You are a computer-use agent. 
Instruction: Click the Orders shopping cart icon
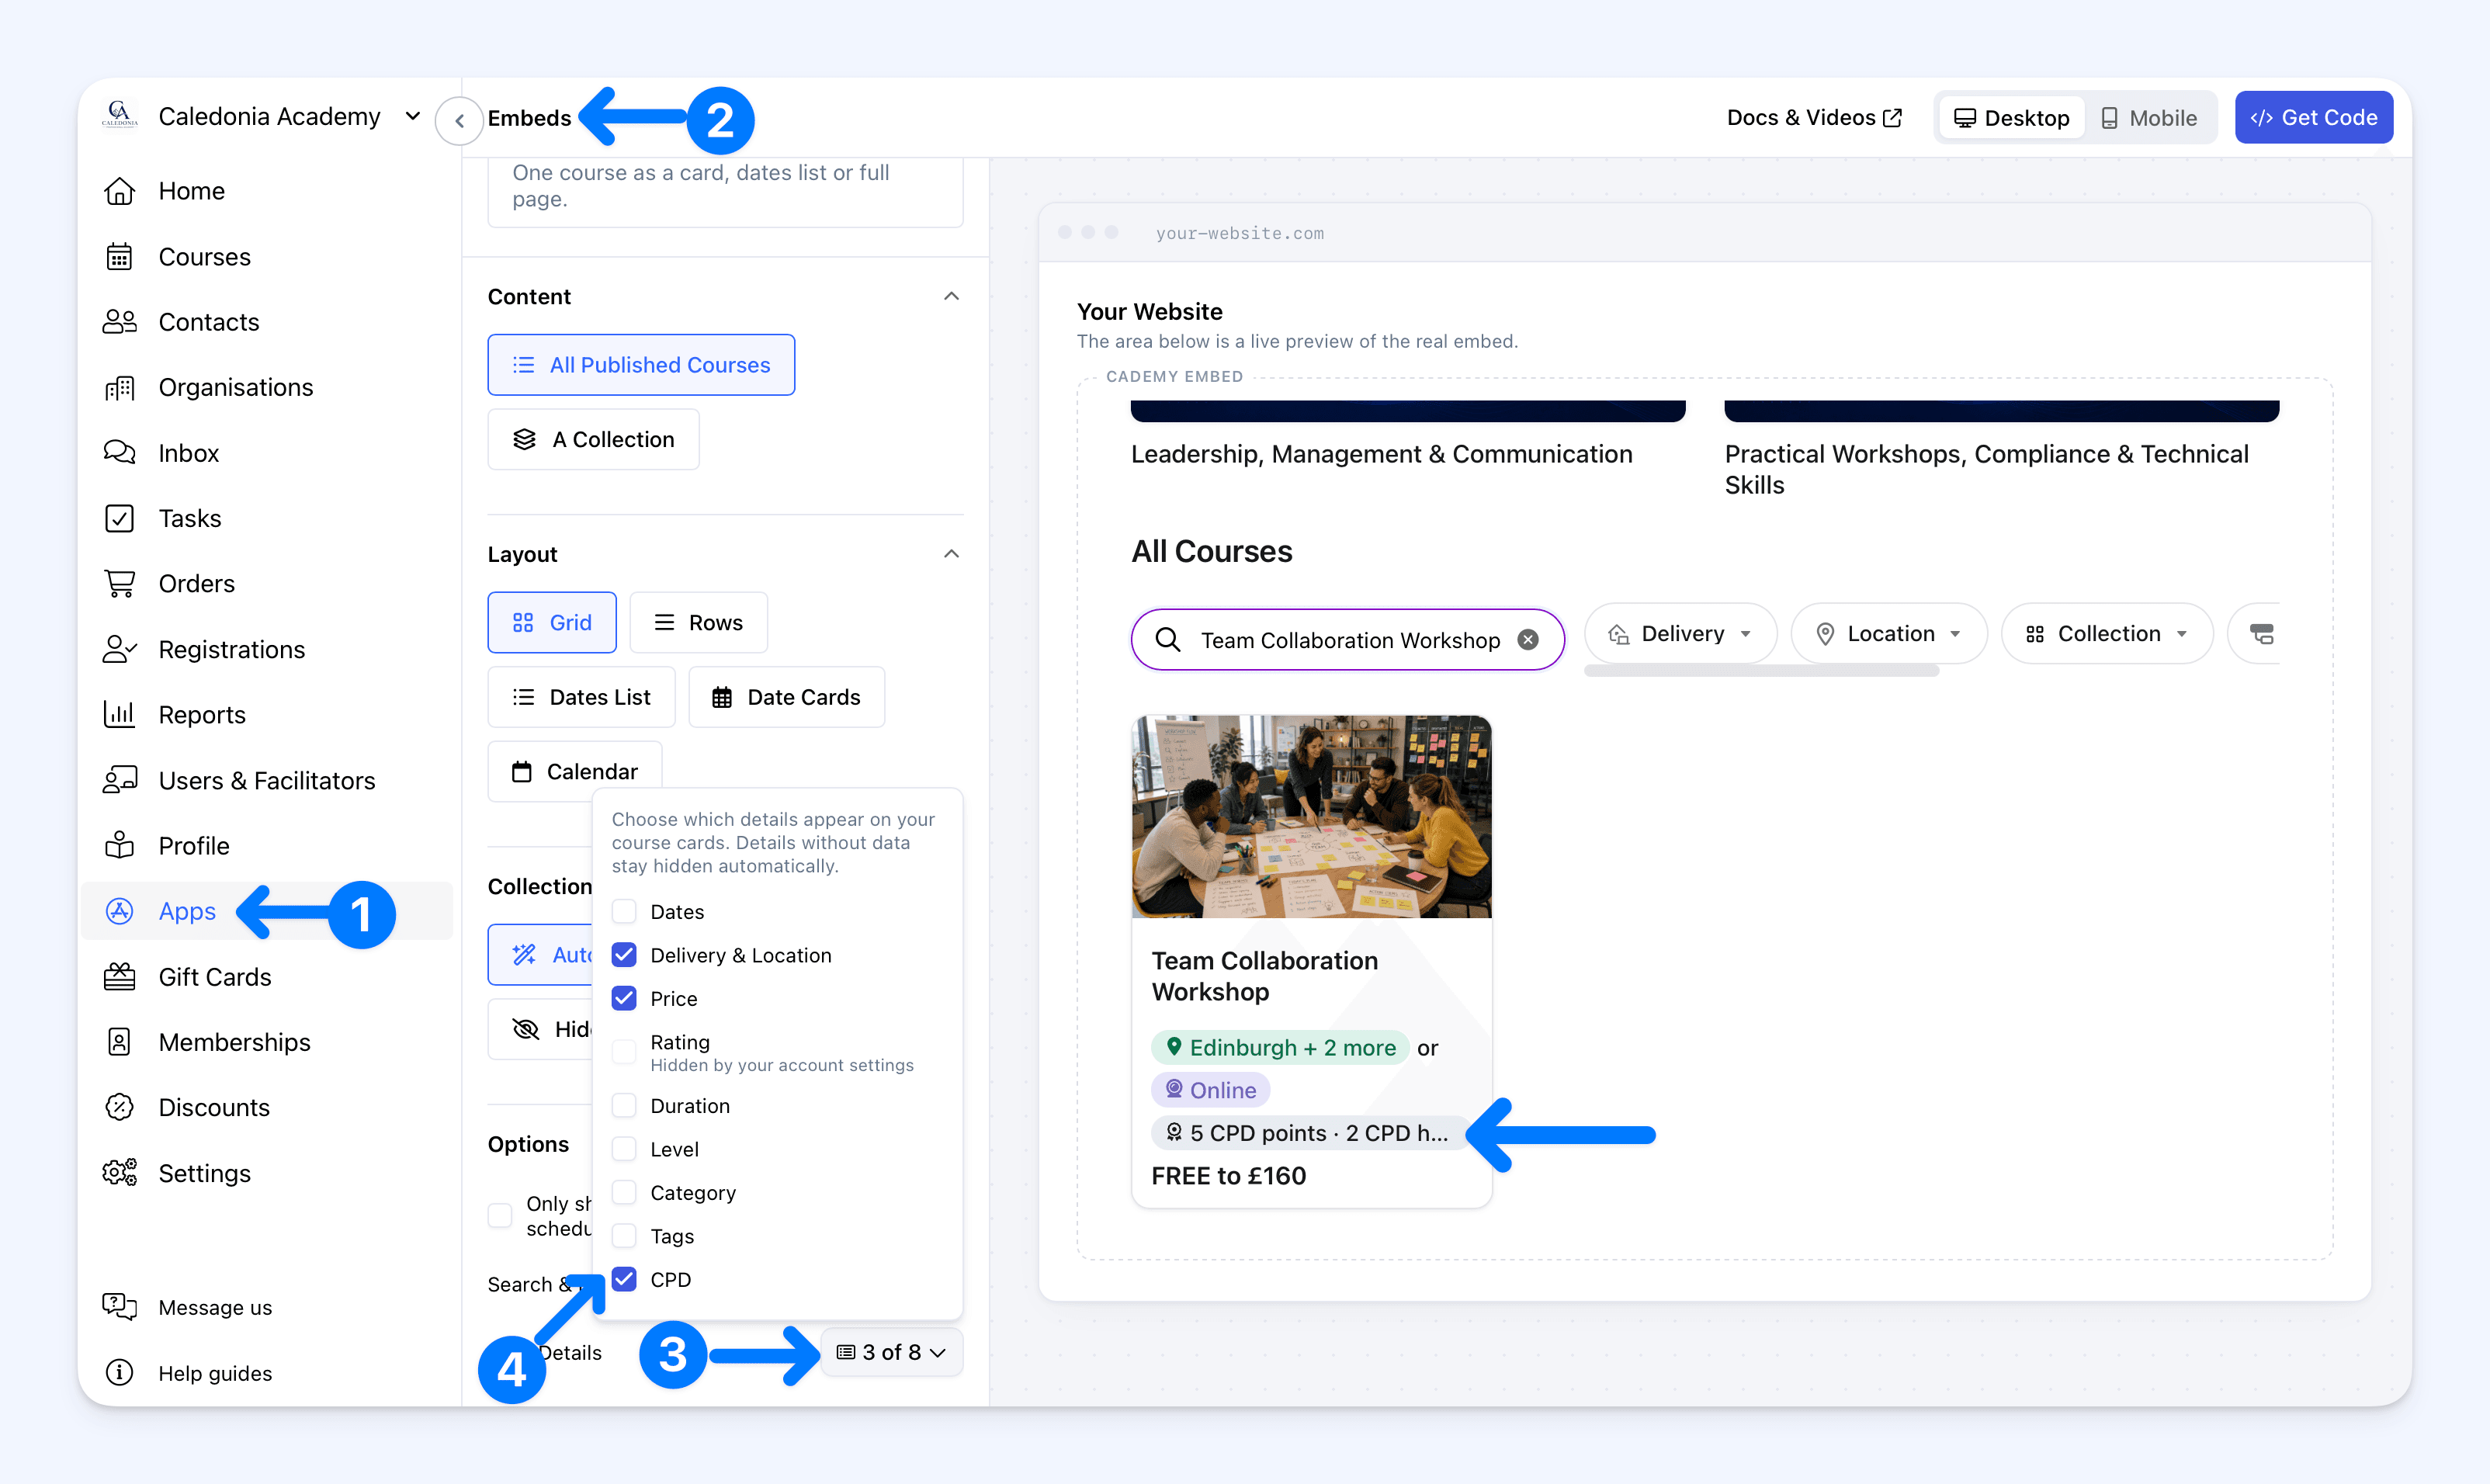point(119,583)
